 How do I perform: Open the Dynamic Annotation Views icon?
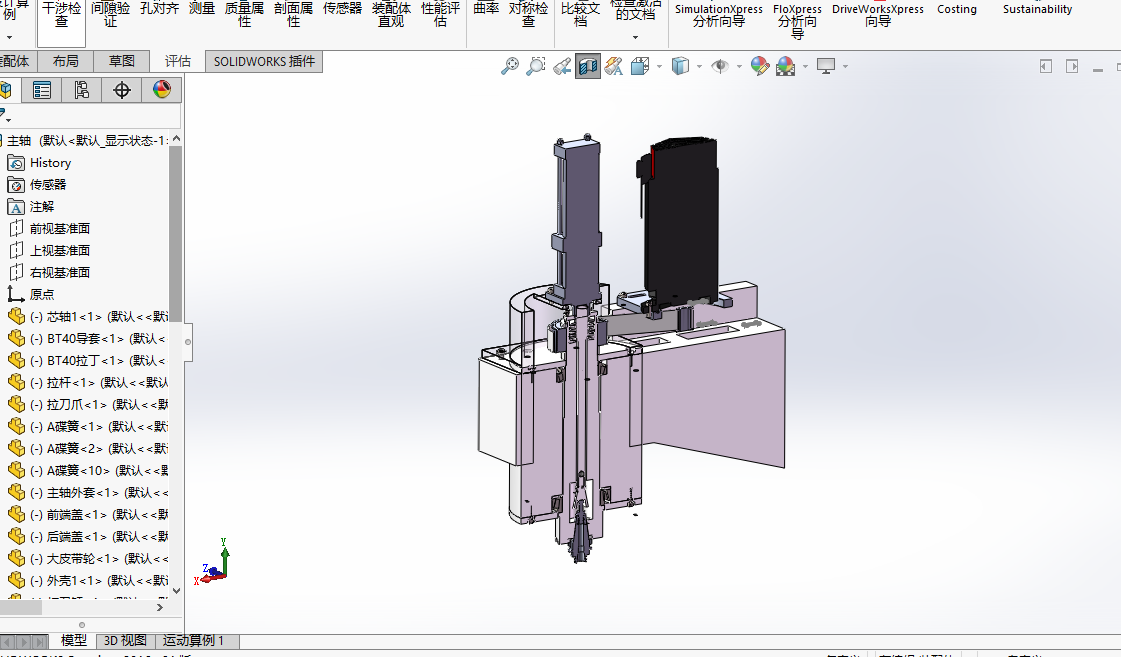(613, 66)
